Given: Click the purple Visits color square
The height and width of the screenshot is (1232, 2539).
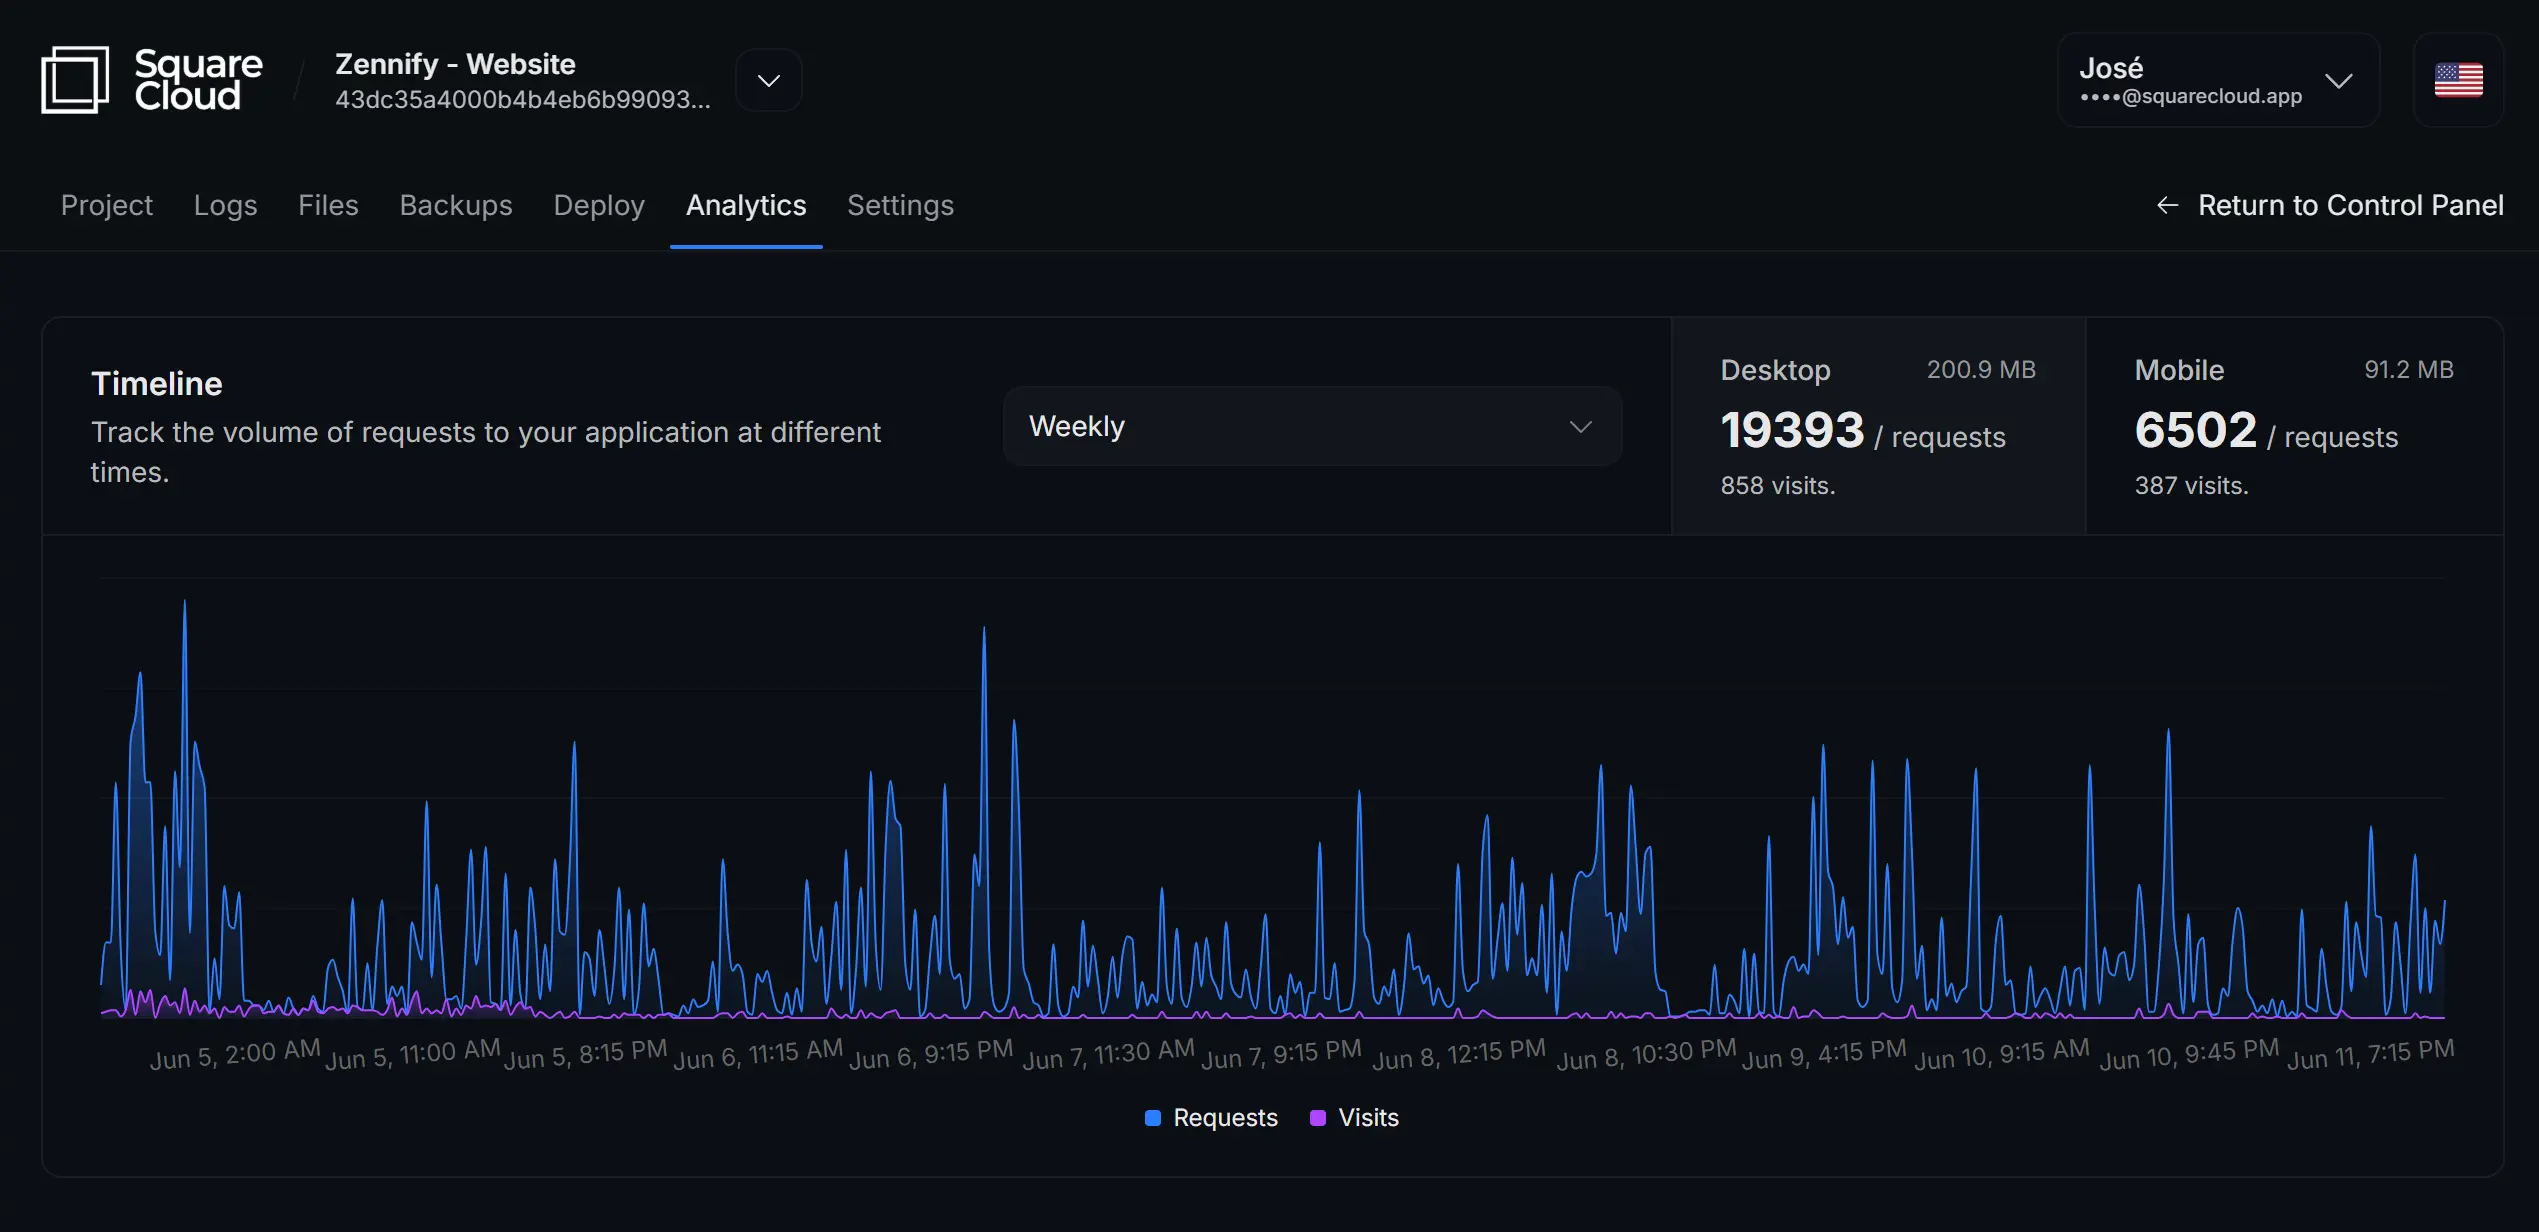Looking at the screenshot, I should [1318, 1118].
